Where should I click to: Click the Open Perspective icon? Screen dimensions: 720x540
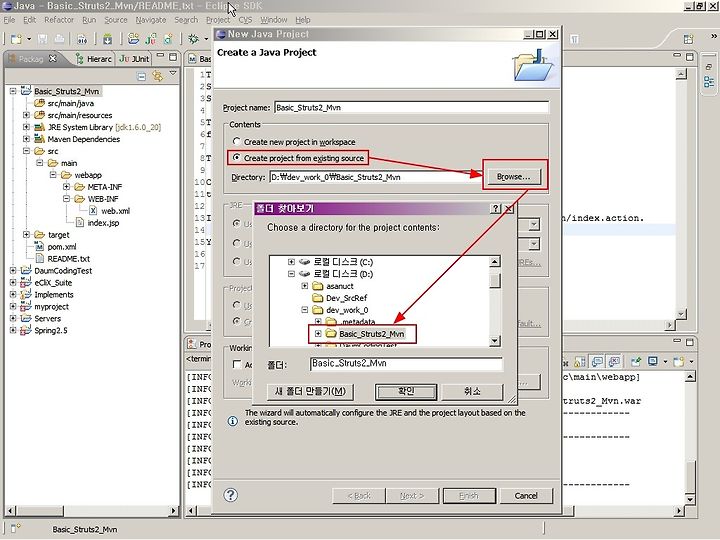point(688,39)
